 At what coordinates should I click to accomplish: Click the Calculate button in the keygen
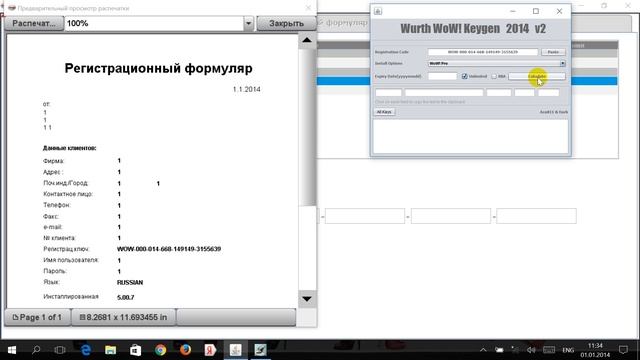click(537, 76)
